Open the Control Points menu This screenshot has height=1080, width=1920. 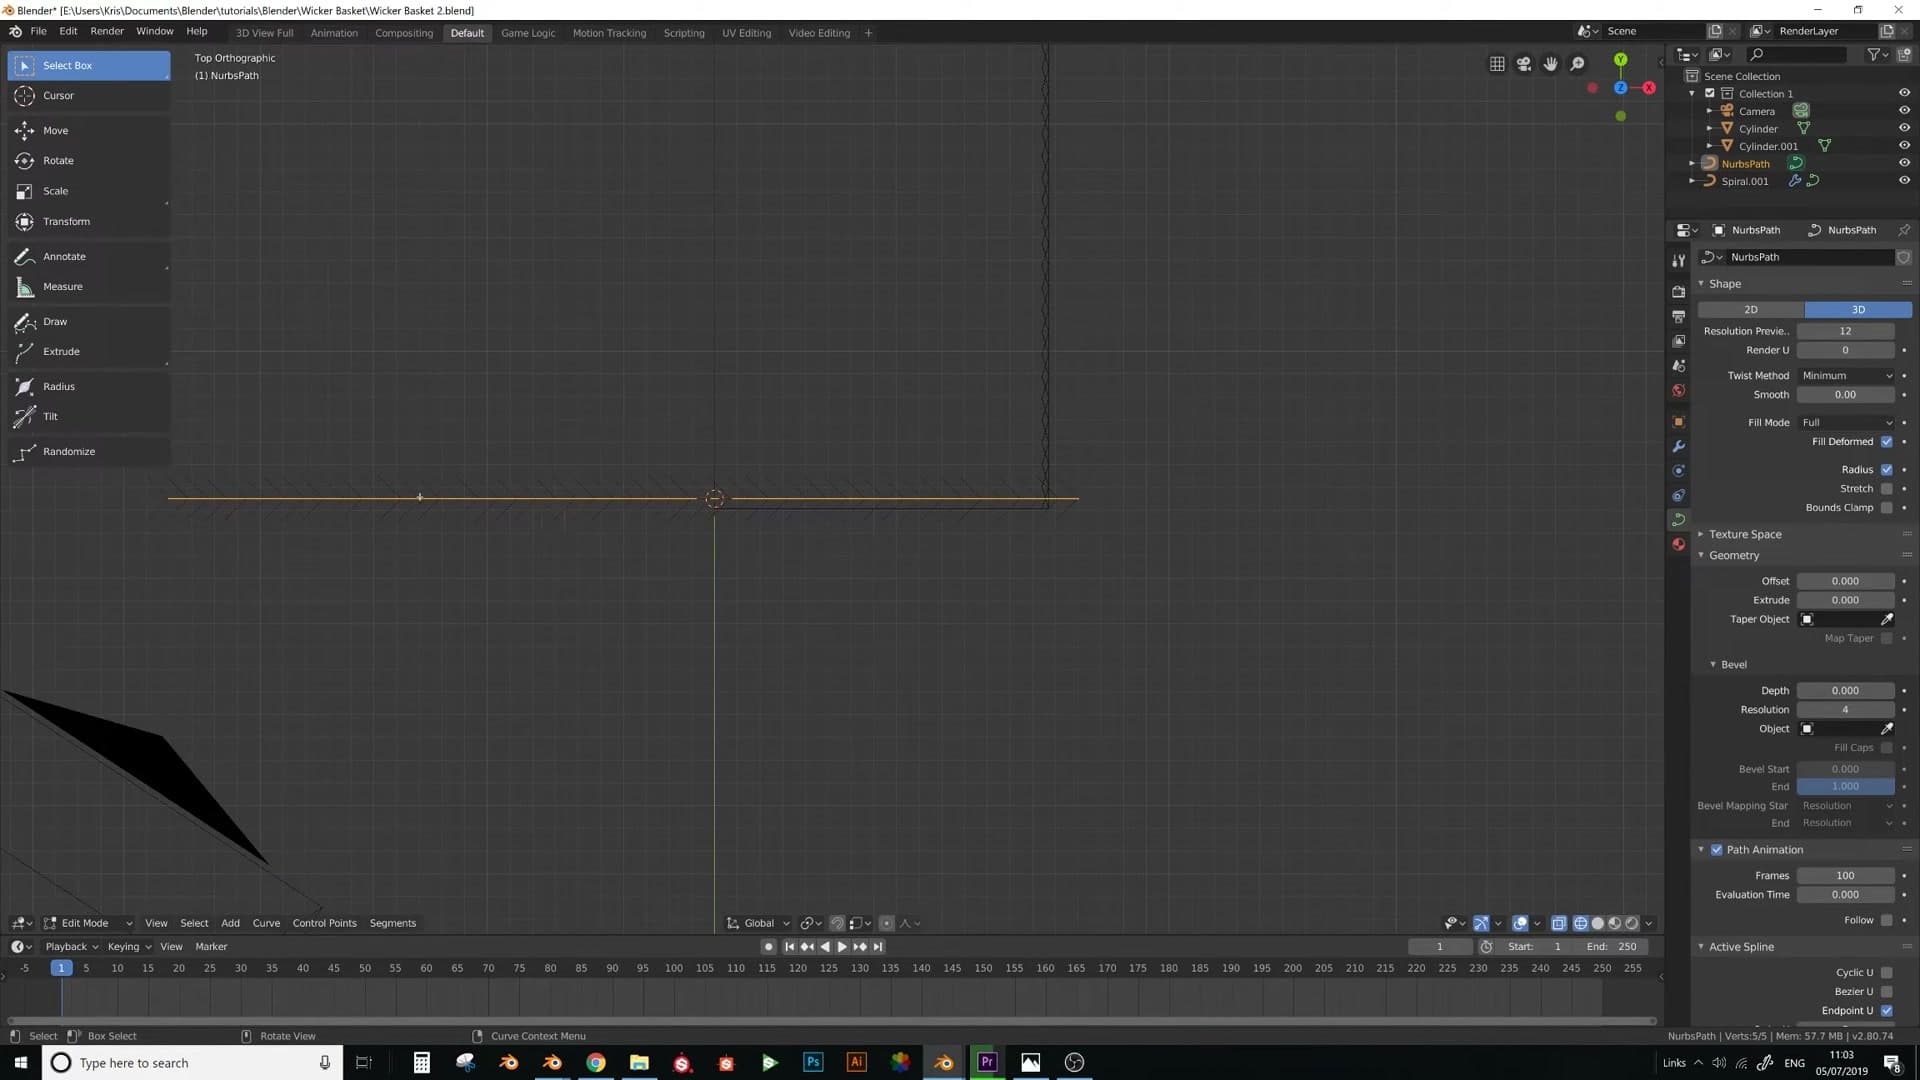pos(324,924)
